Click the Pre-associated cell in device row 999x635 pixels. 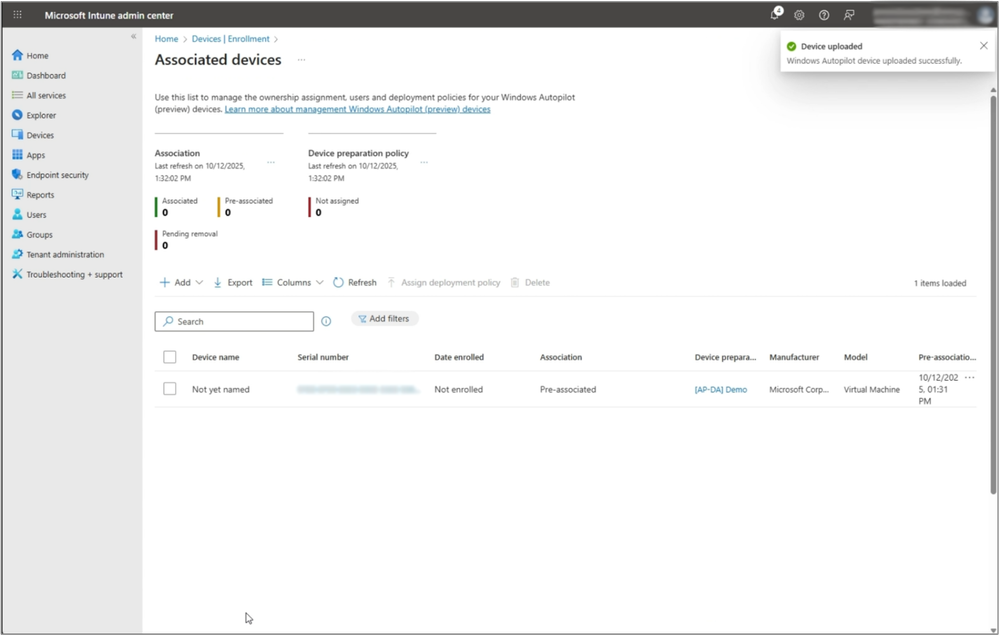[x=568, y=389]
